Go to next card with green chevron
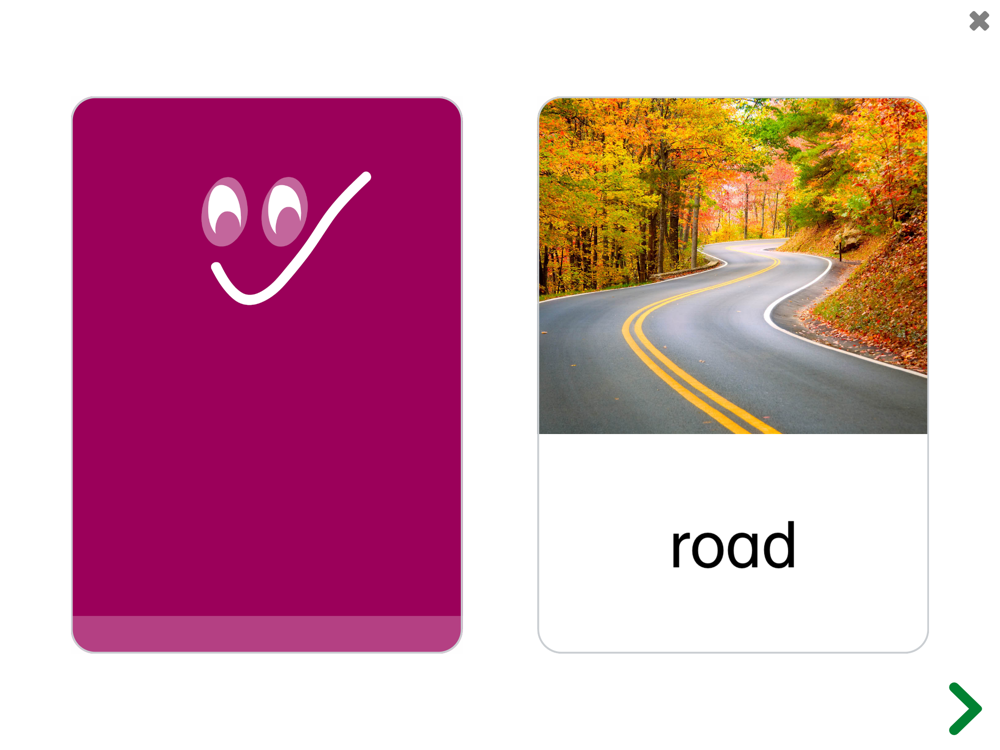The width and height of the screenshot is (1000, 750). (x=965, y=709)
